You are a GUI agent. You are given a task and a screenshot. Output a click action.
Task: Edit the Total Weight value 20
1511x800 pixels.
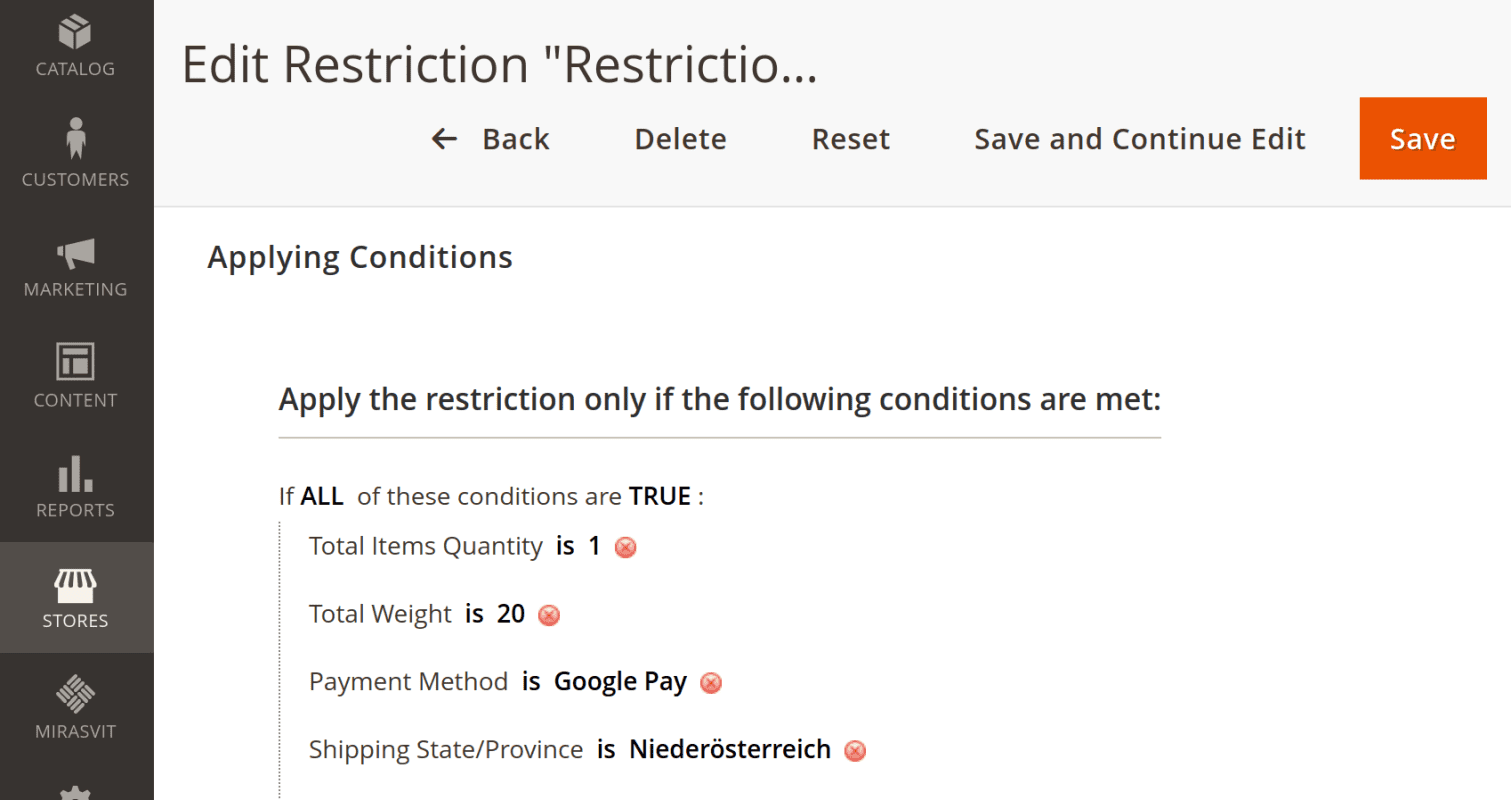[511, 614]
